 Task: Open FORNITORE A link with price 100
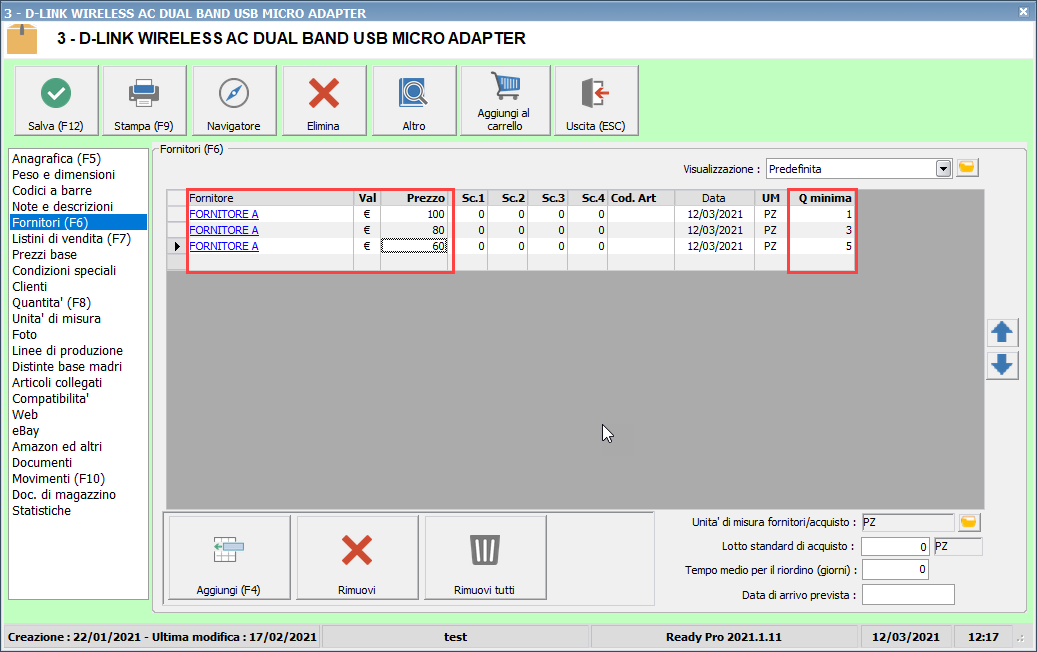tap(224, 214)
